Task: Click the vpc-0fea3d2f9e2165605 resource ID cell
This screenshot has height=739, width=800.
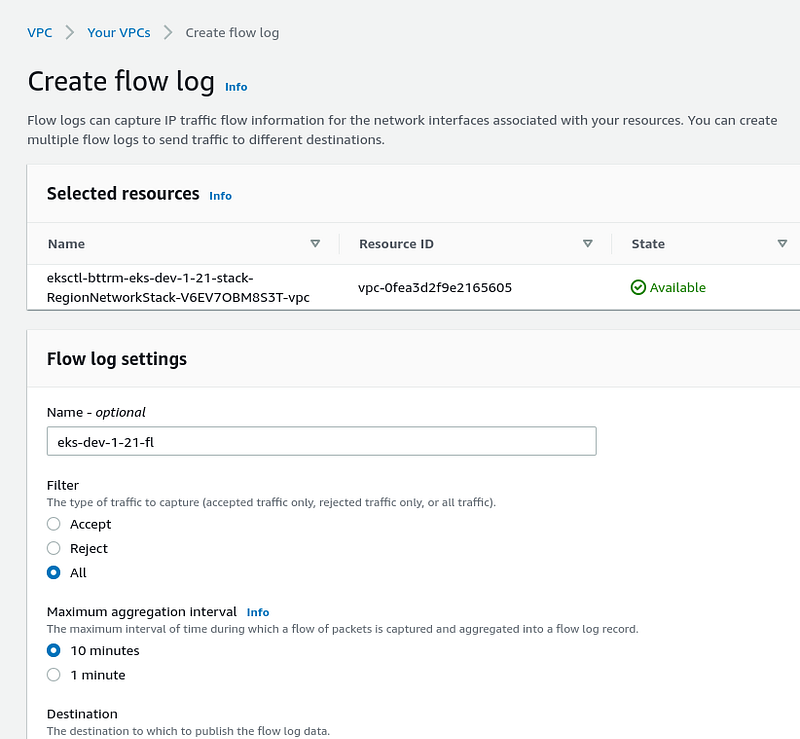Action: 435,288
